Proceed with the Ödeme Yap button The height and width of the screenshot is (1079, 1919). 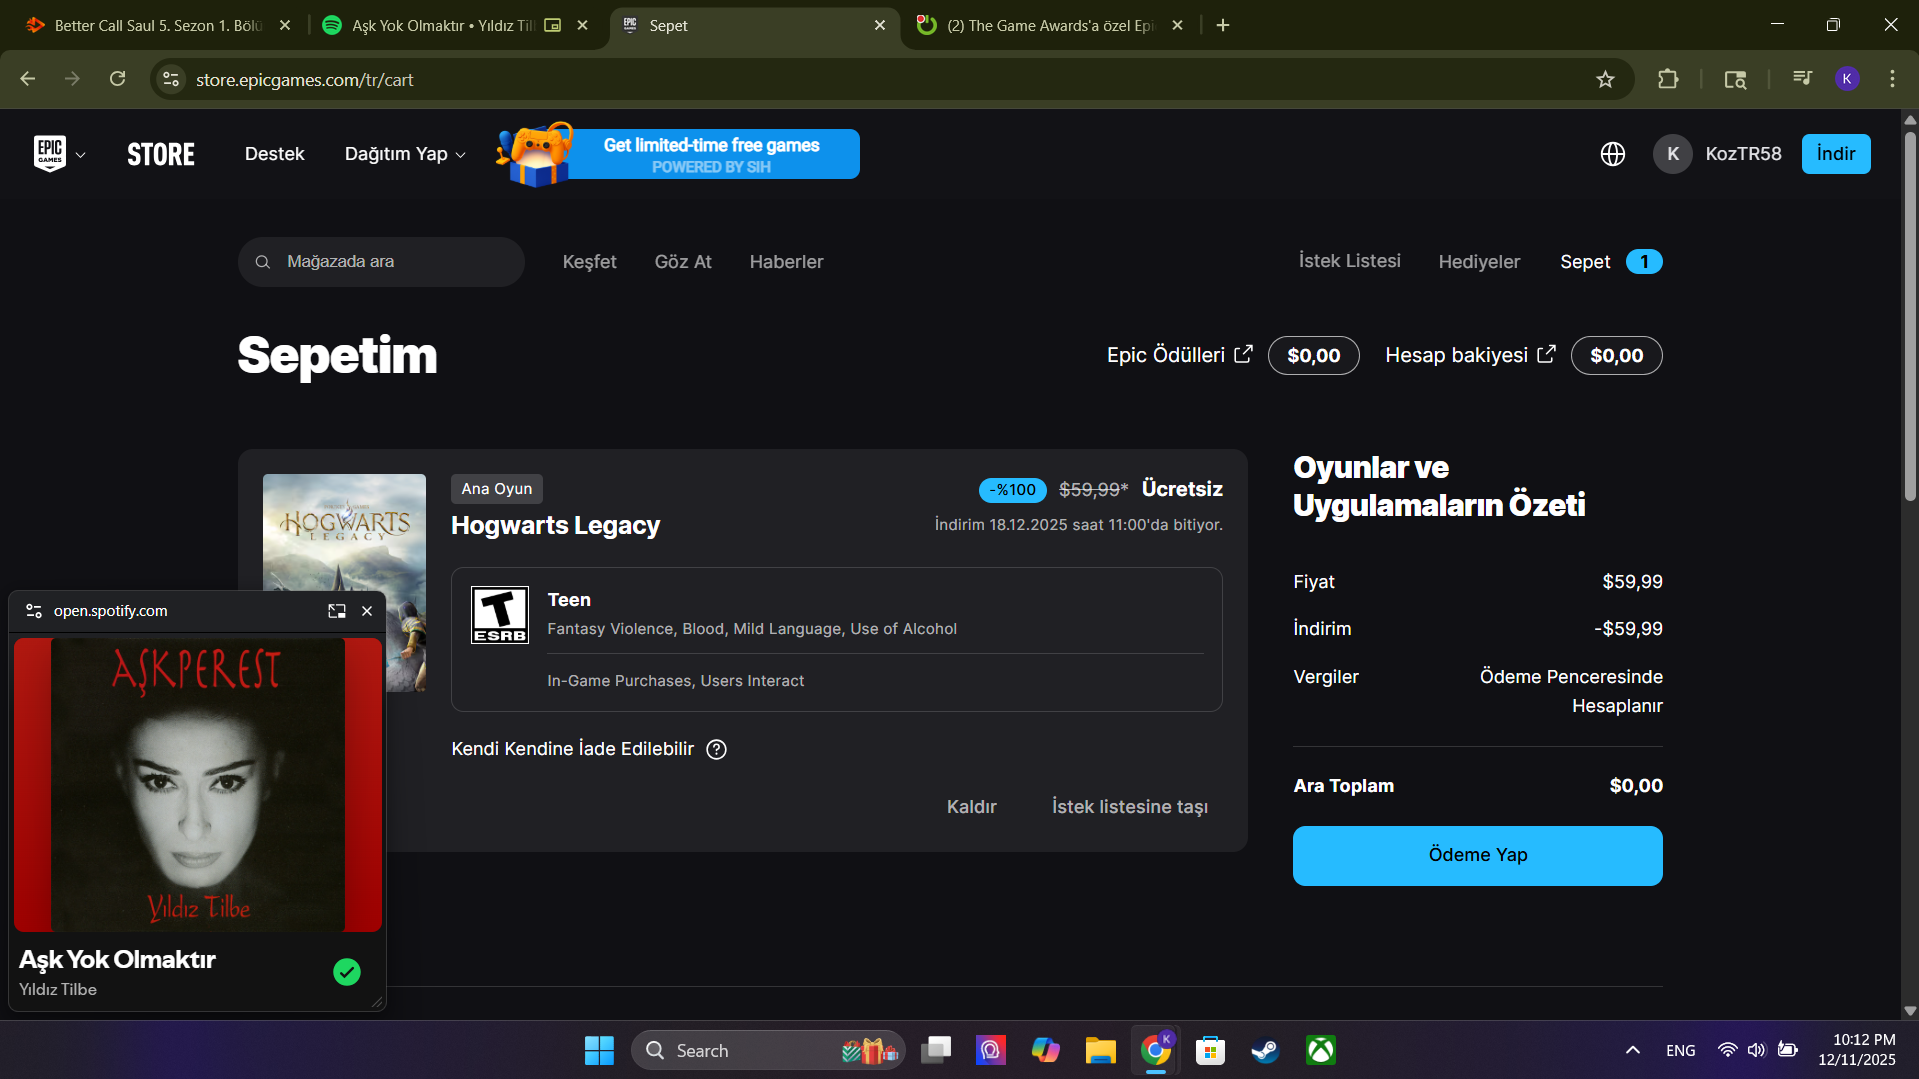(1477, 855)
